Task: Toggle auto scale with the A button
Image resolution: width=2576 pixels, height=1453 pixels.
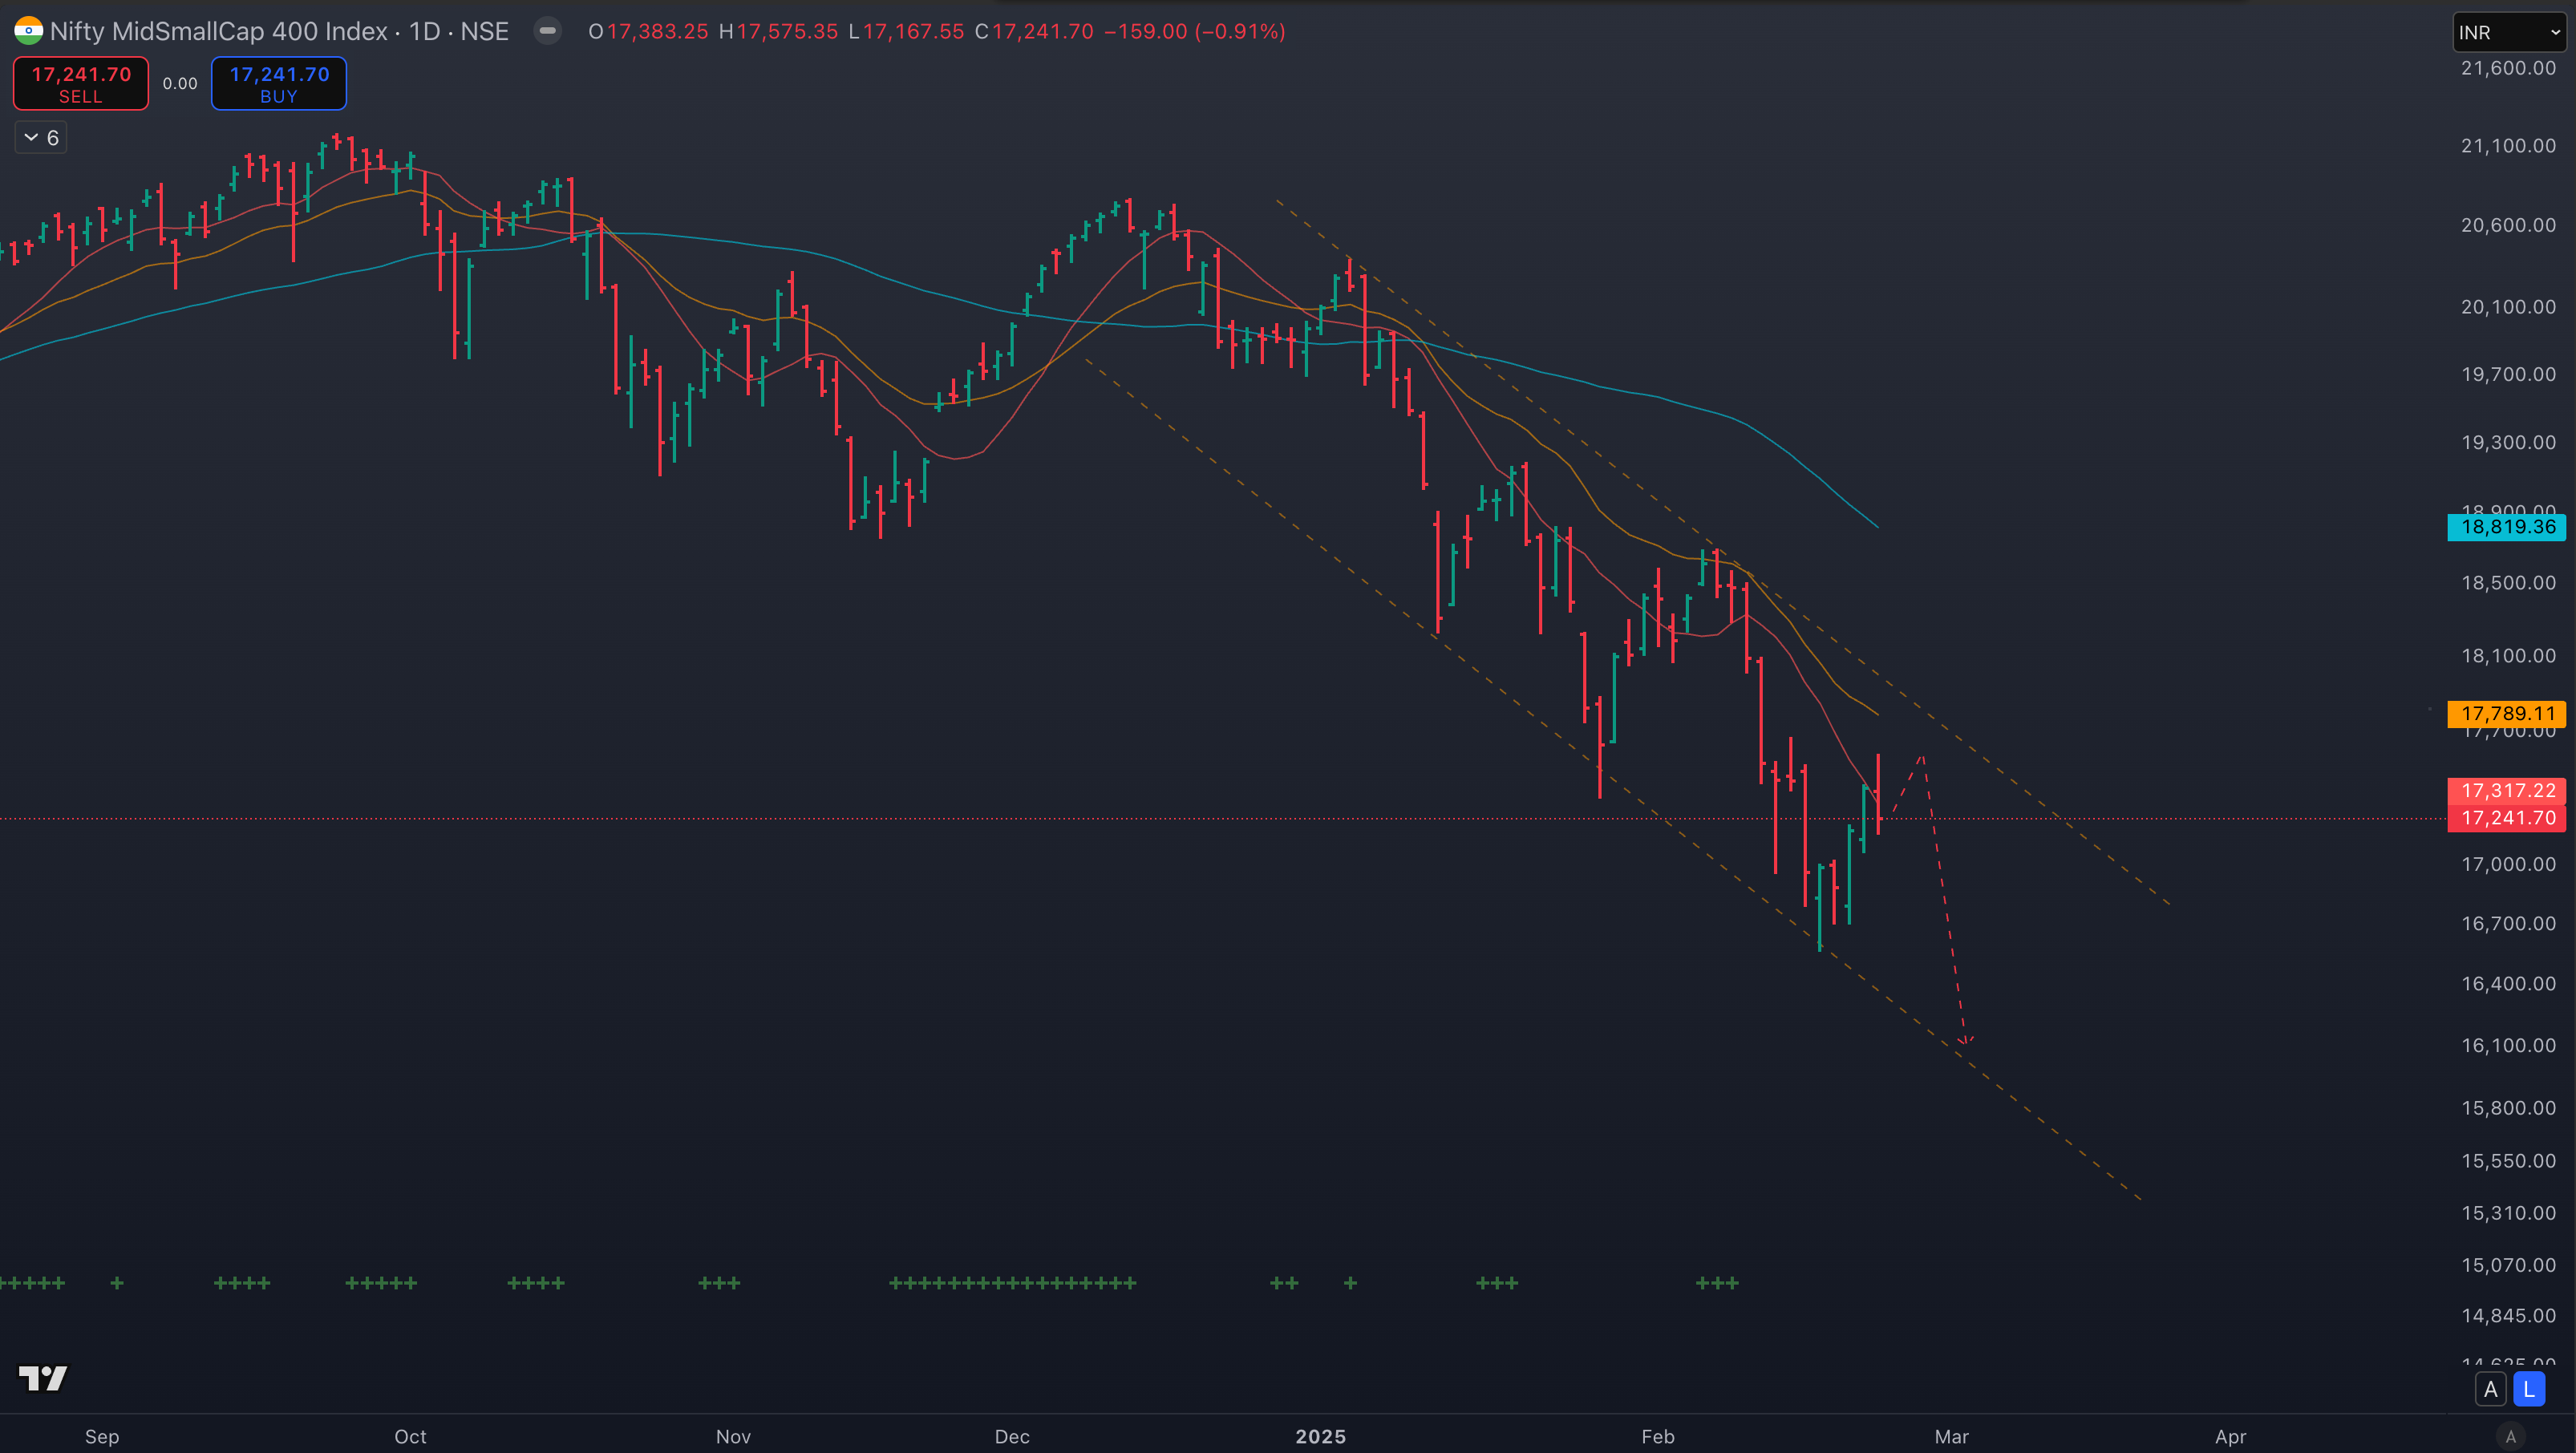Action: (2490, 1389)
